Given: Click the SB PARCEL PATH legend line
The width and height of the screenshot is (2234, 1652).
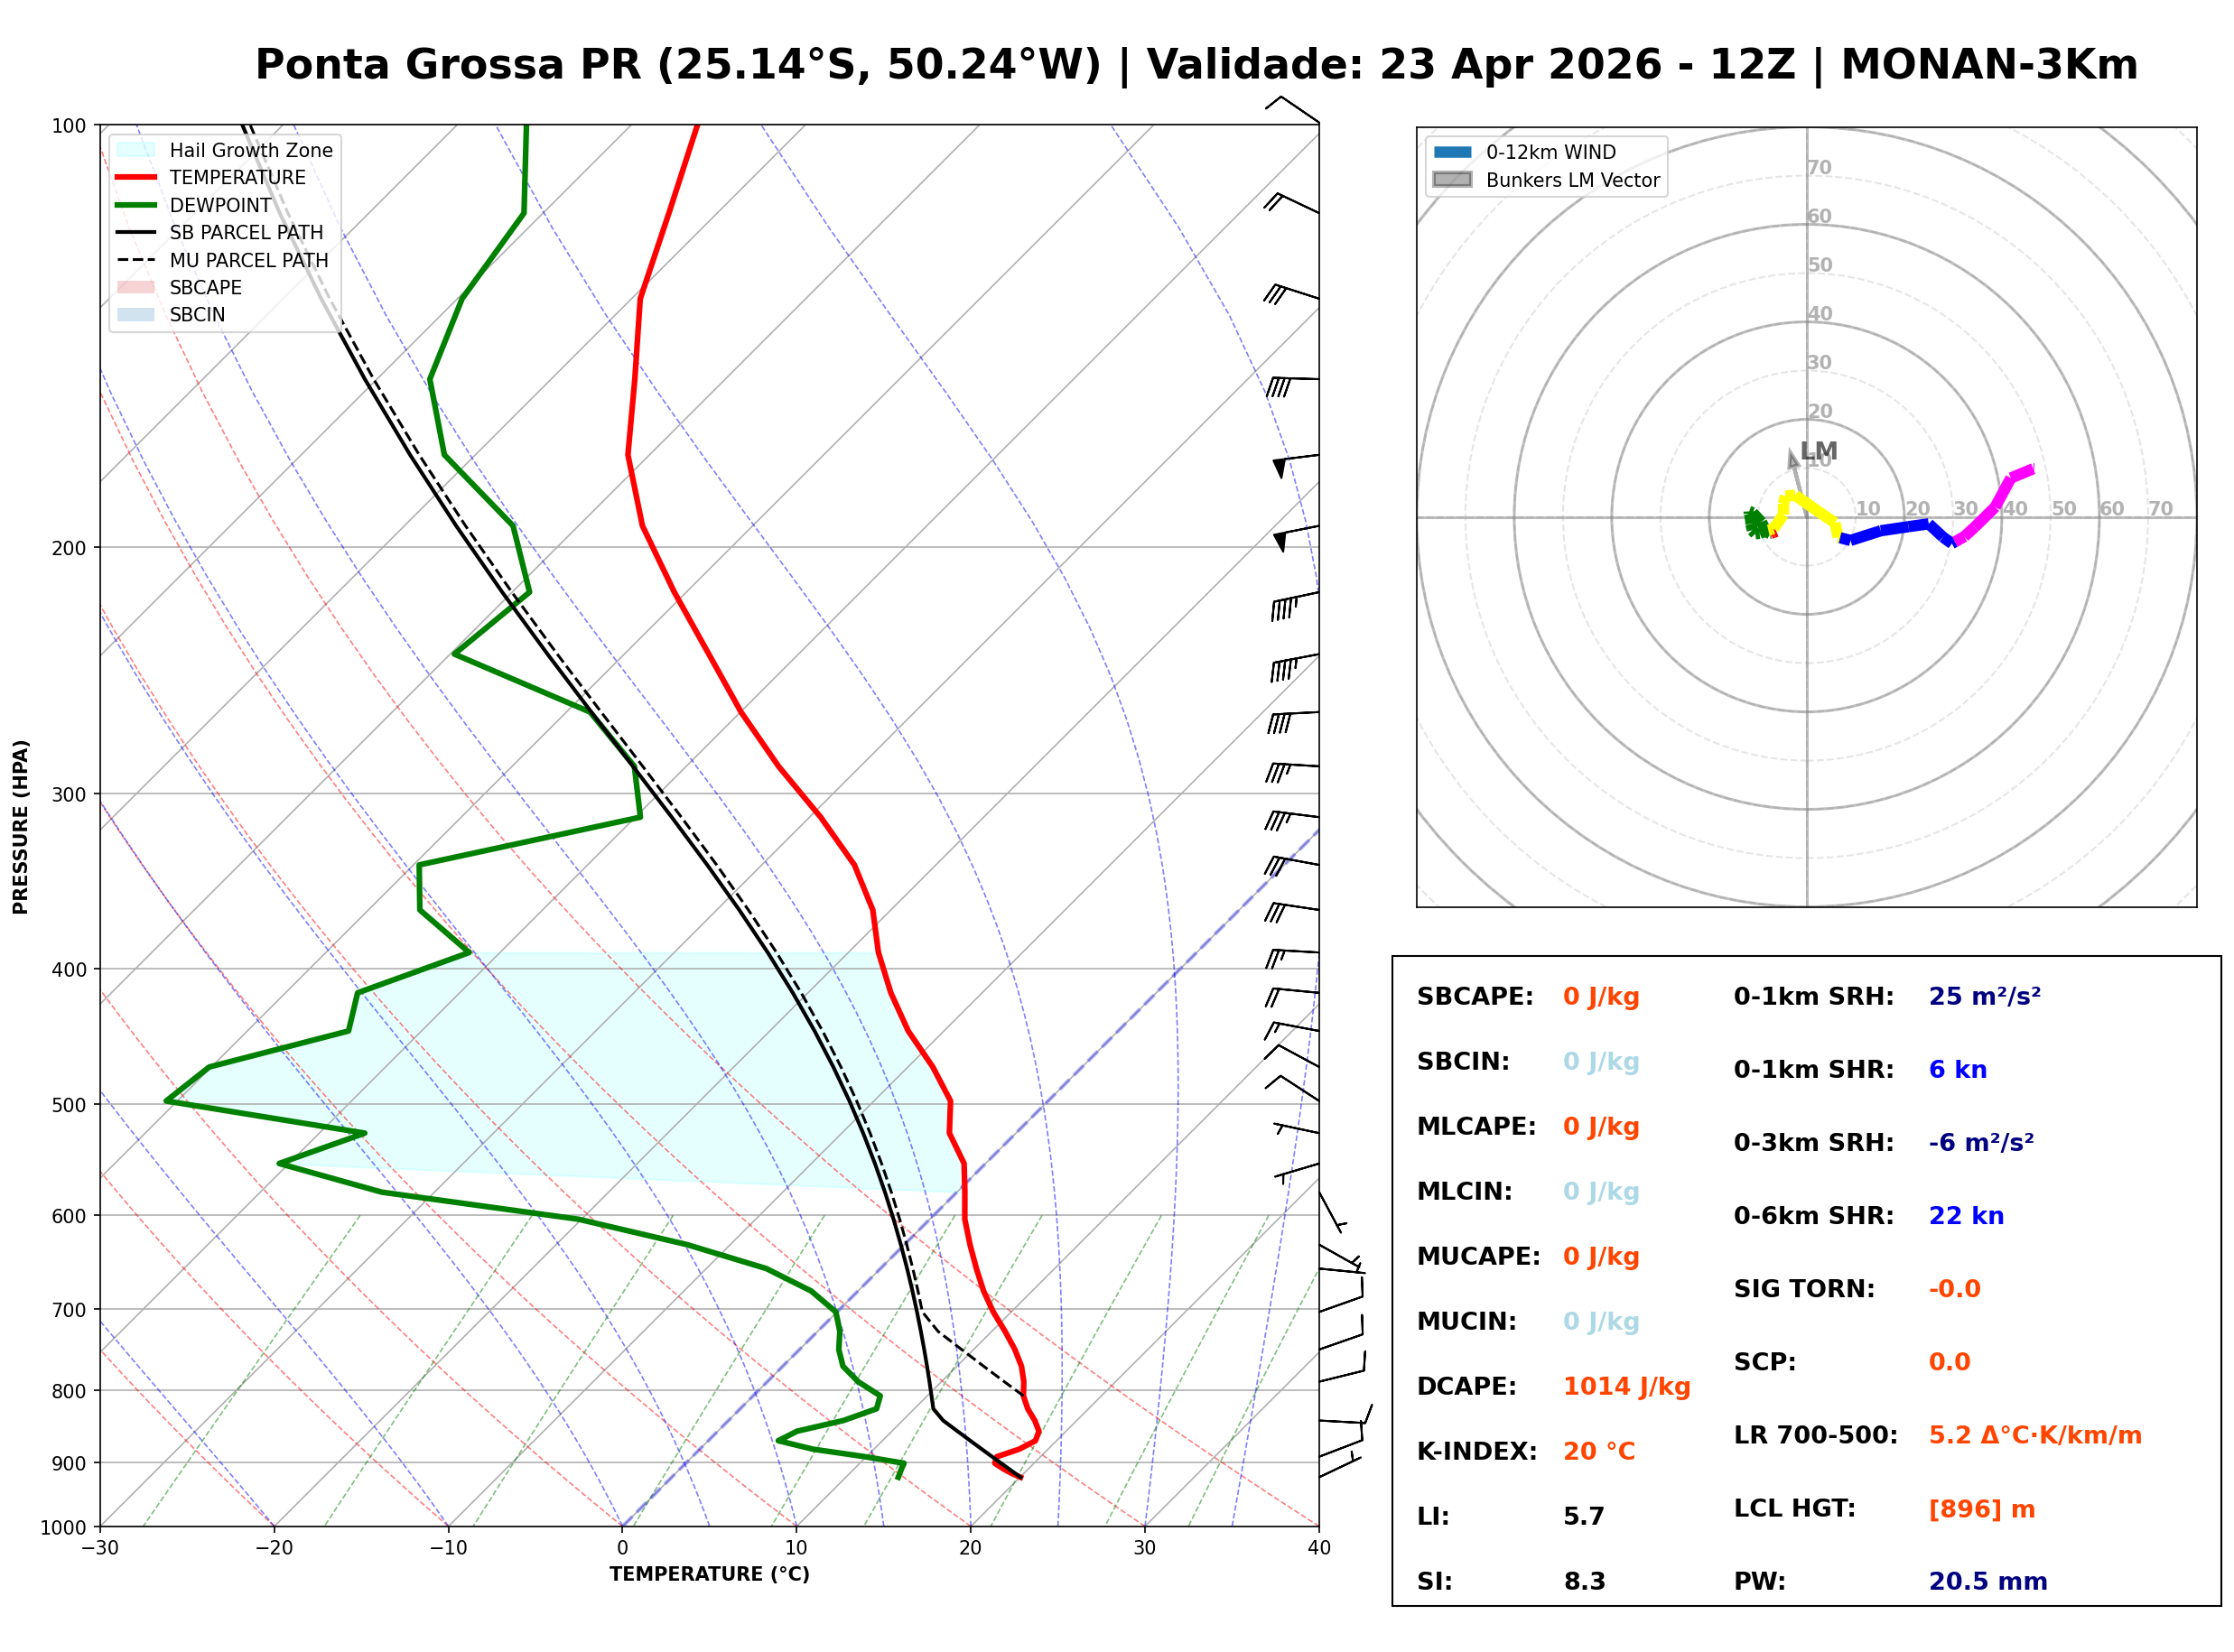Looking at the screenshot, I should [x=136, y=232].
